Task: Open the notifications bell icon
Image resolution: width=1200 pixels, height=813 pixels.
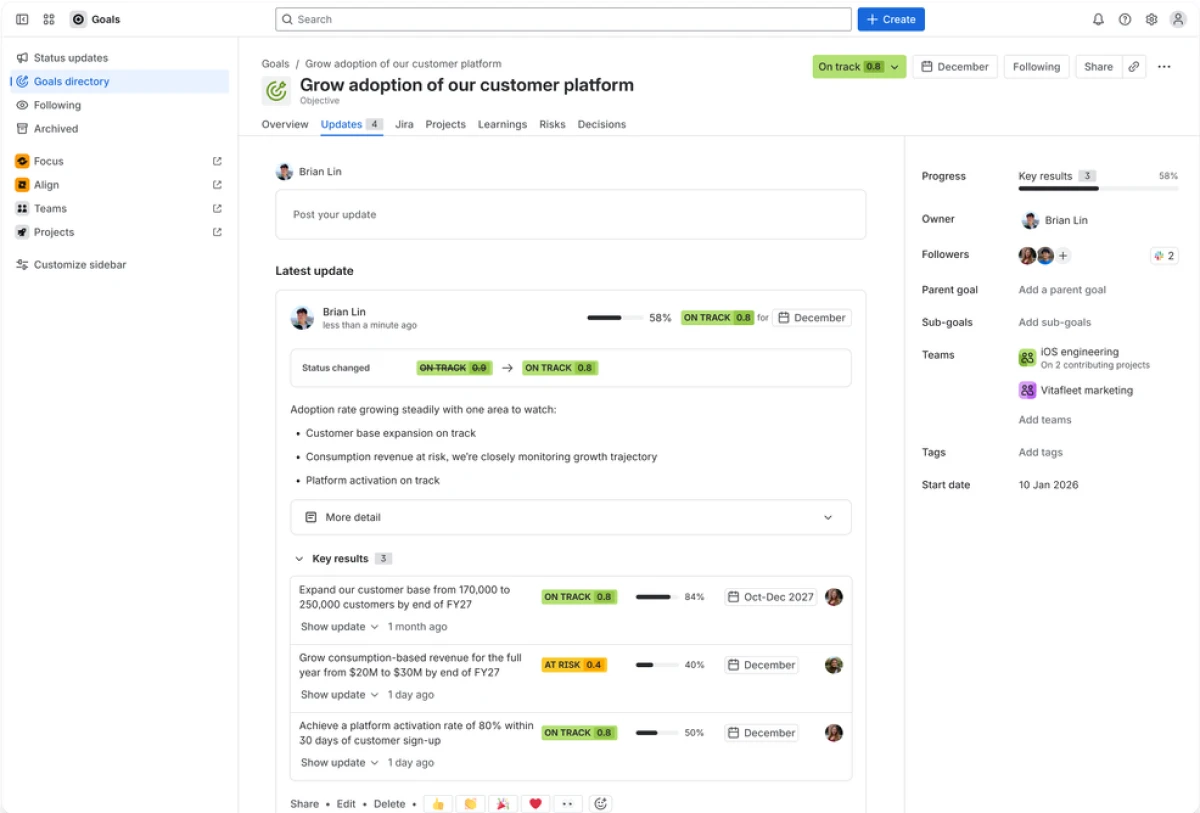Action: 1098,19
